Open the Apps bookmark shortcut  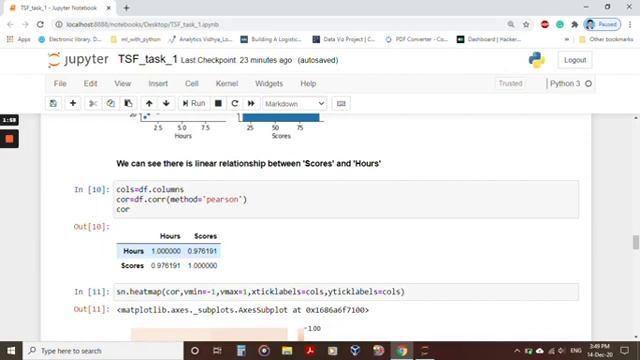[19, 40]
